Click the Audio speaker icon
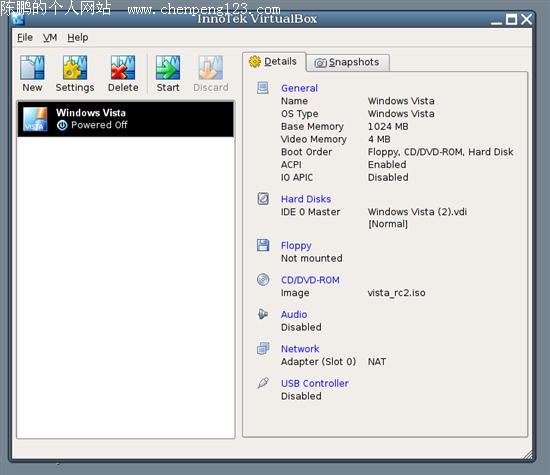The height and width of the screenshot is (475, 550). [263, 314]
